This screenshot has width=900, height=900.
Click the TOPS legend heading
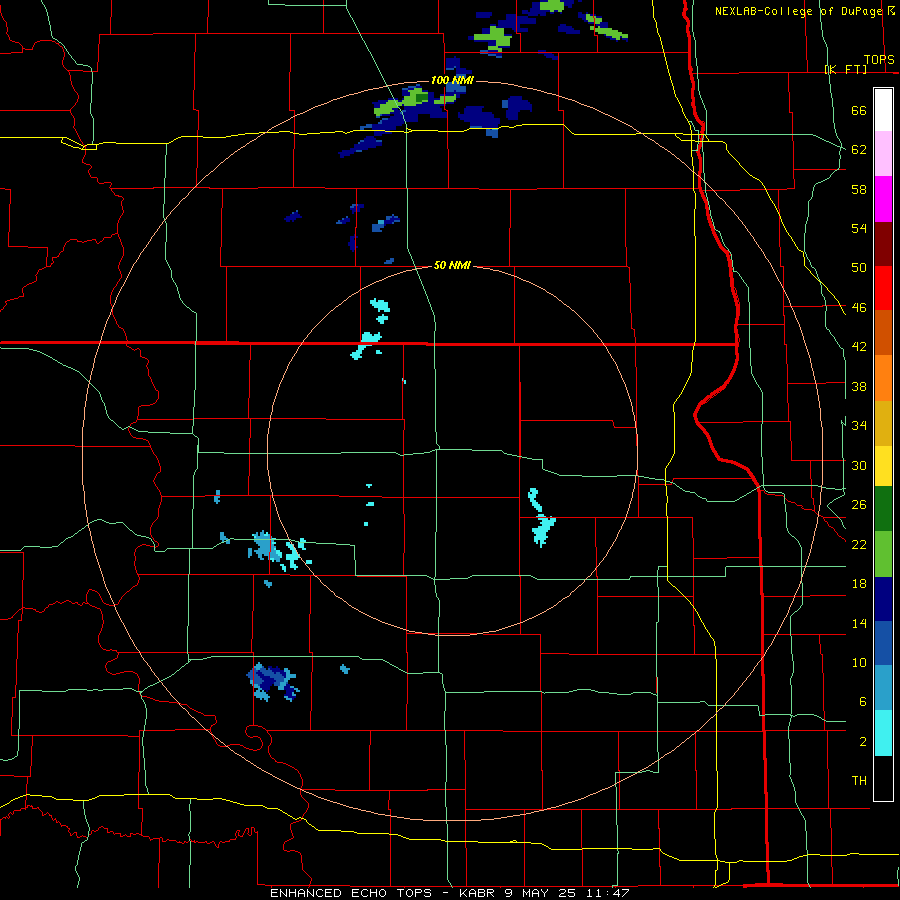point(879,59)
